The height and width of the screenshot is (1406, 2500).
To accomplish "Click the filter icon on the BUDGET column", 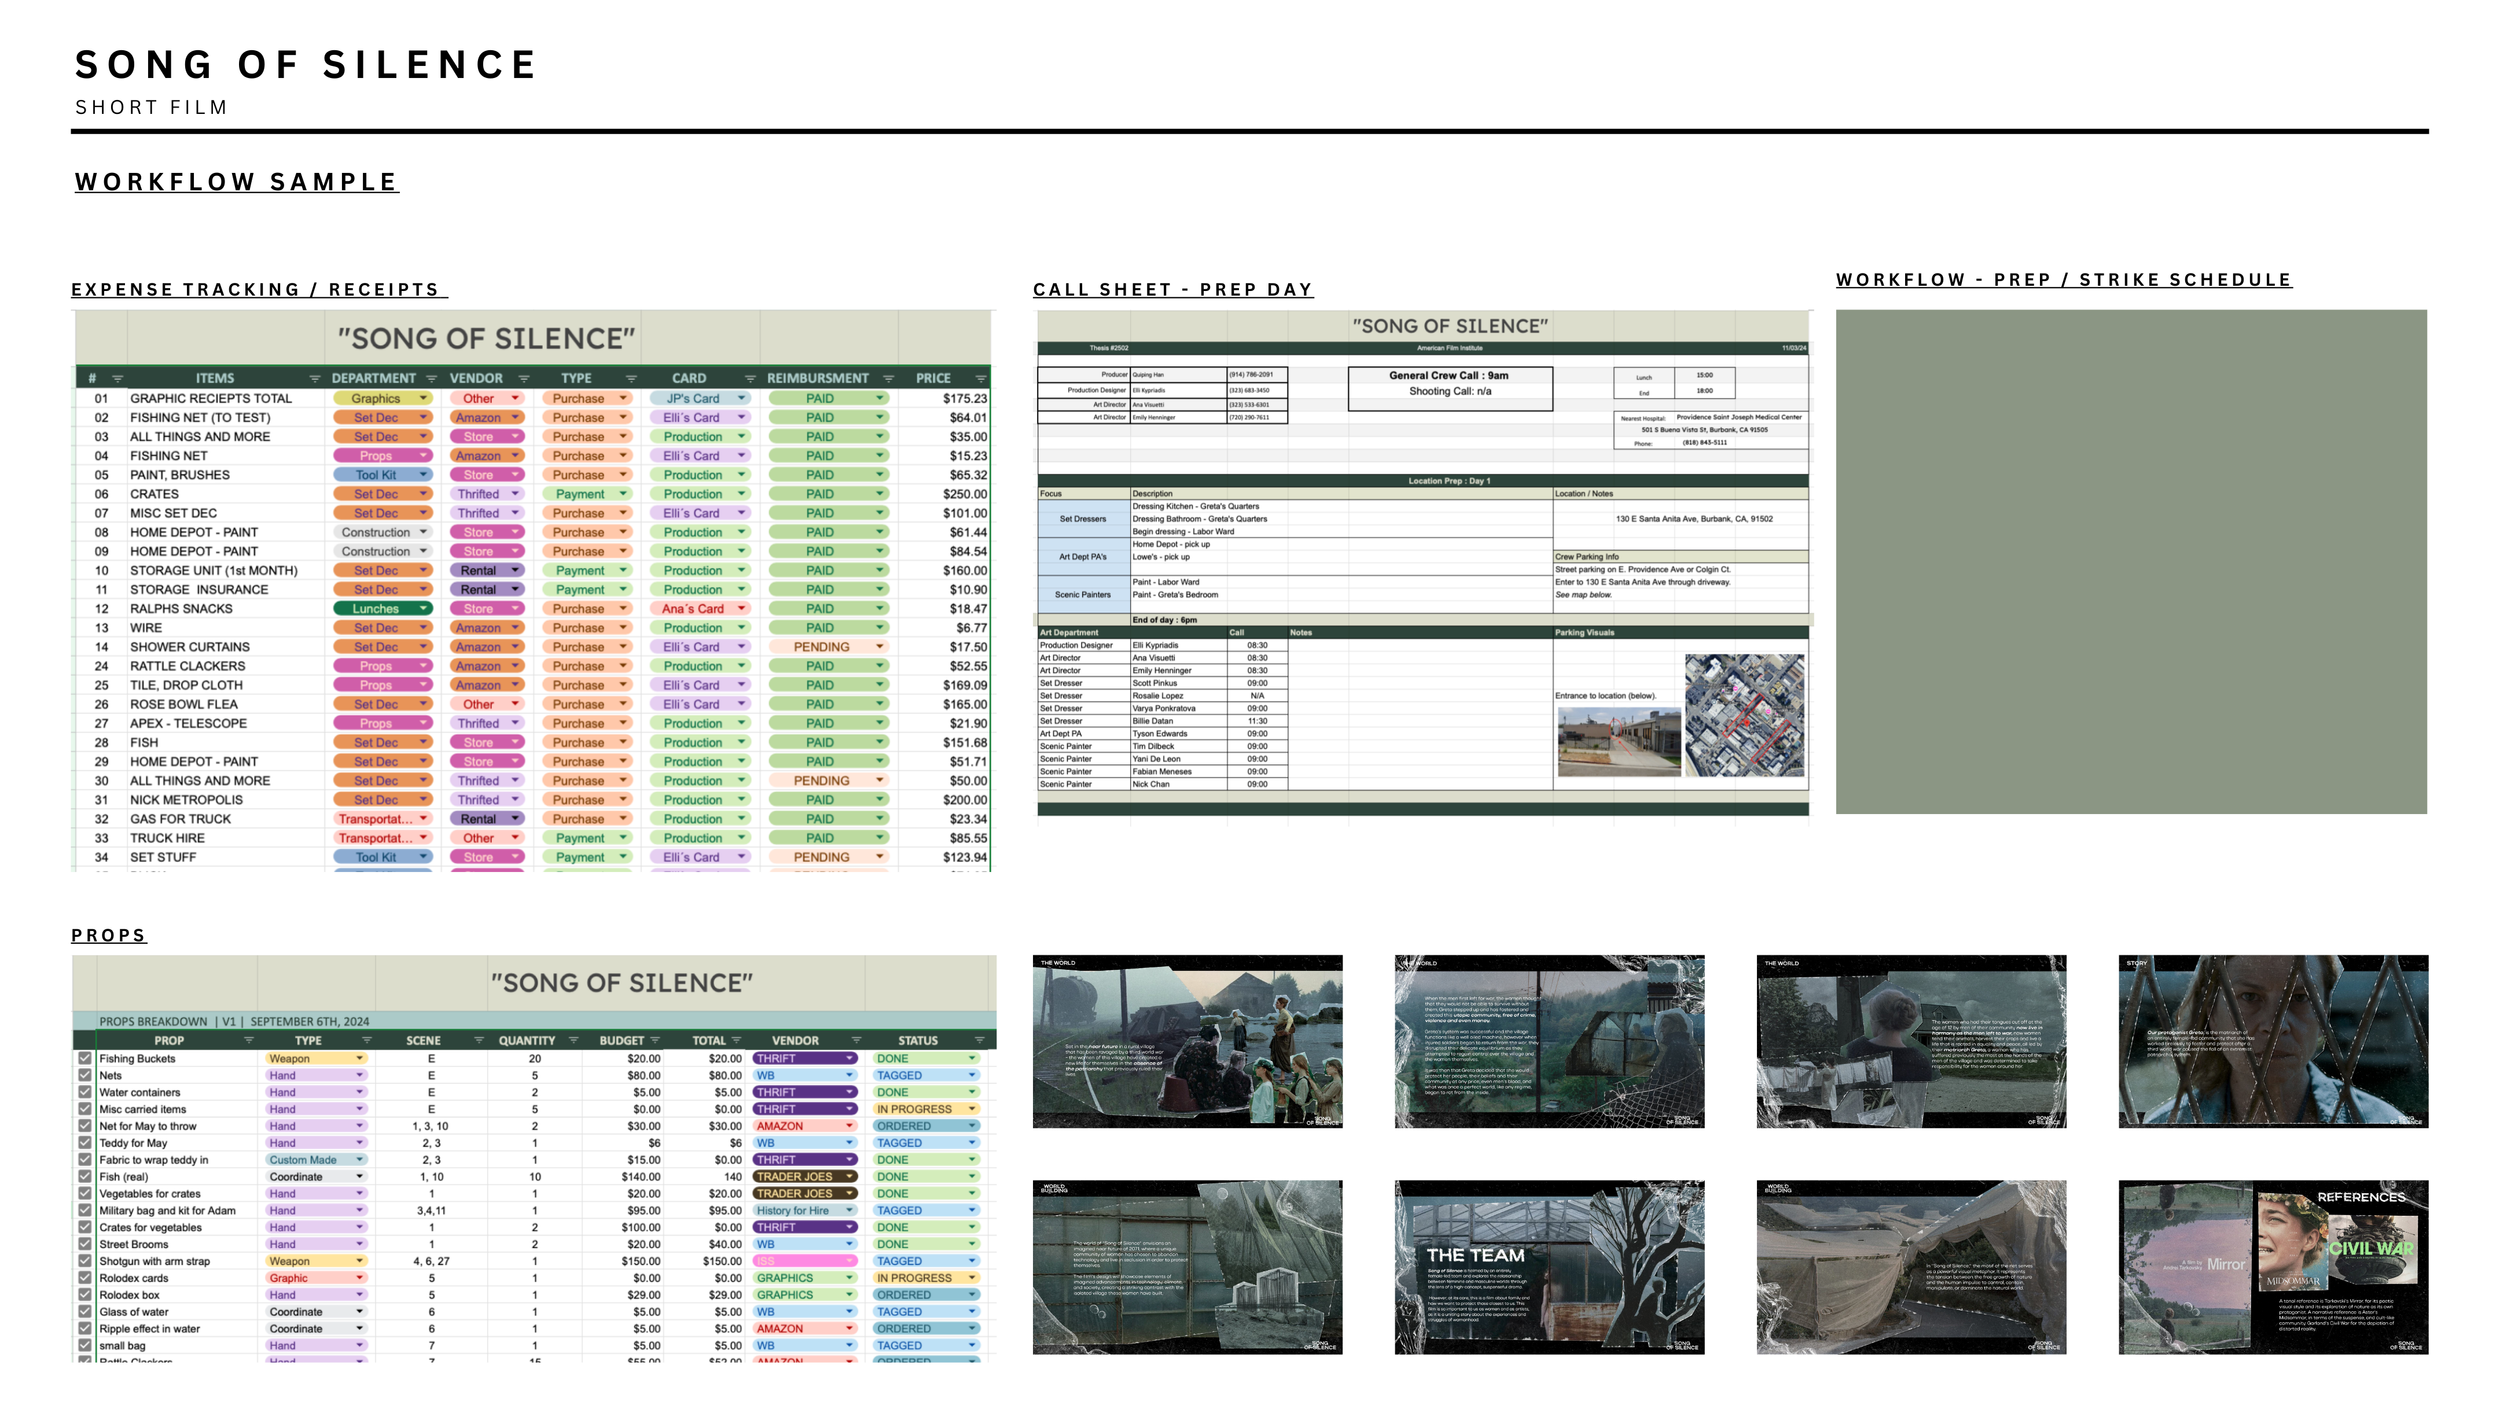I will [654, 1040].
